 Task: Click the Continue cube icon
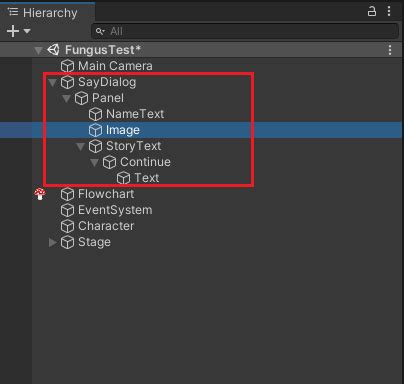(x=109, y=162)
